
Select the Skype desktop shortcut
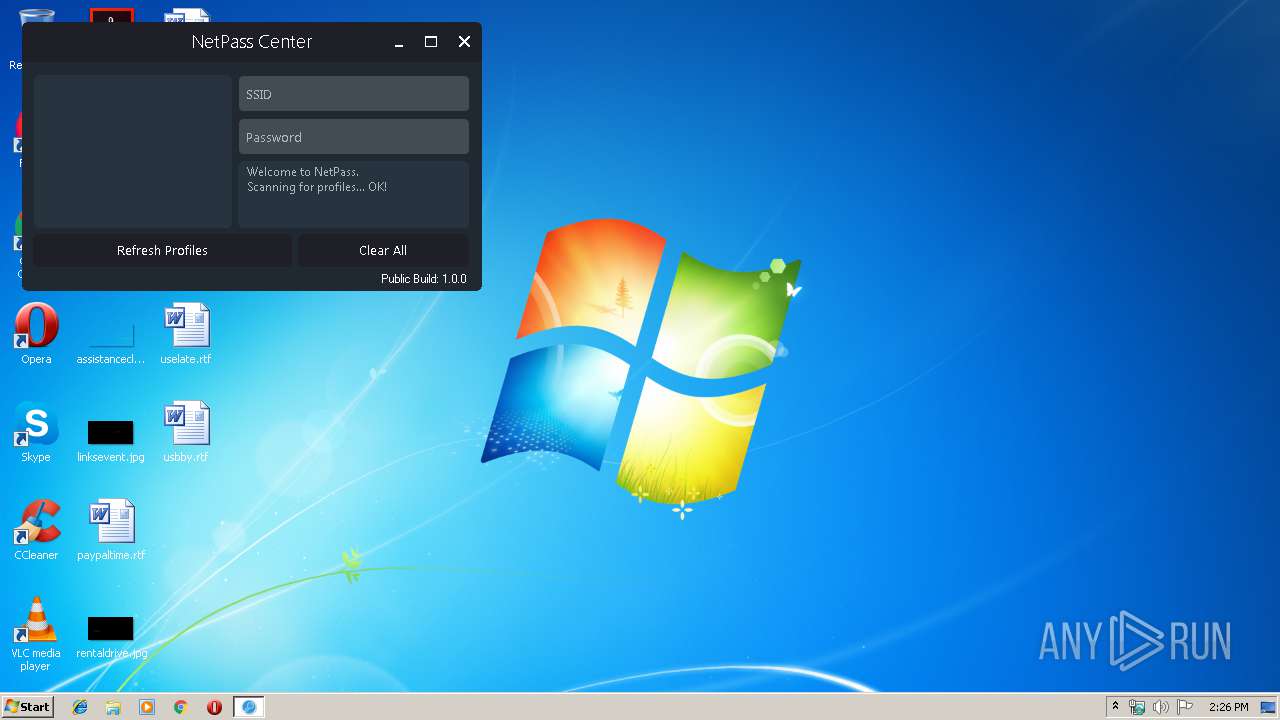click(x=36, y=433)
